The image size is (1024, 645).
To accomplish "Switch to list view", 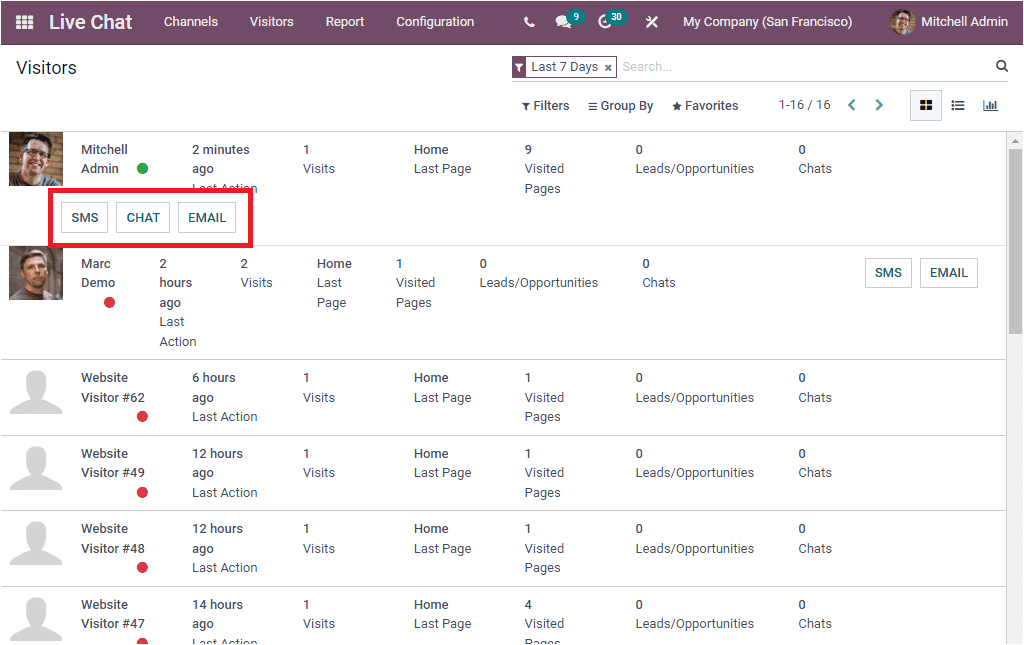I will [x=957, y=105].
